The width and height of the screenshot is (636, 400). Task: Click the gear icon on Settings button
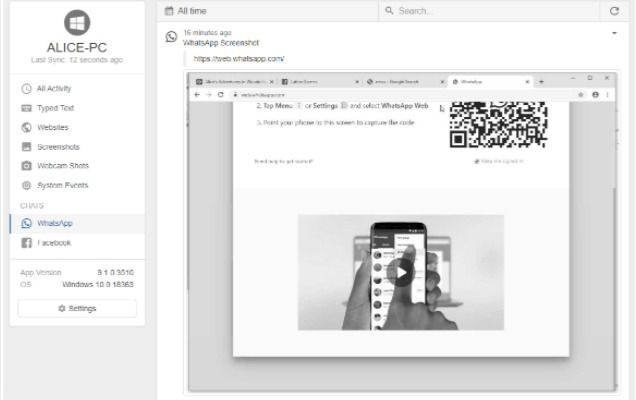[62, 309]
